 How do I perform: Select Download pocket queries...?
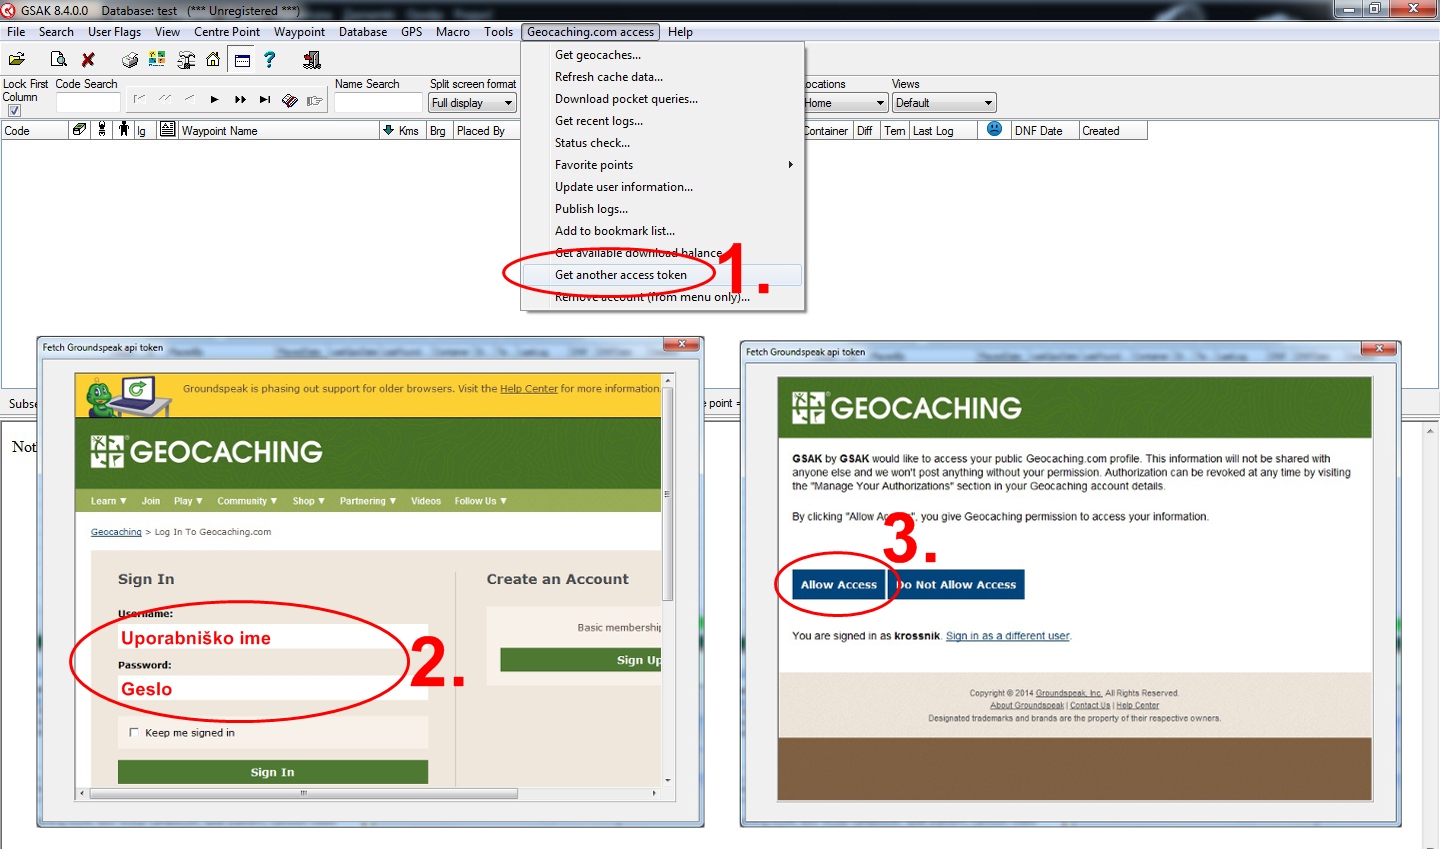pos(663,99)
